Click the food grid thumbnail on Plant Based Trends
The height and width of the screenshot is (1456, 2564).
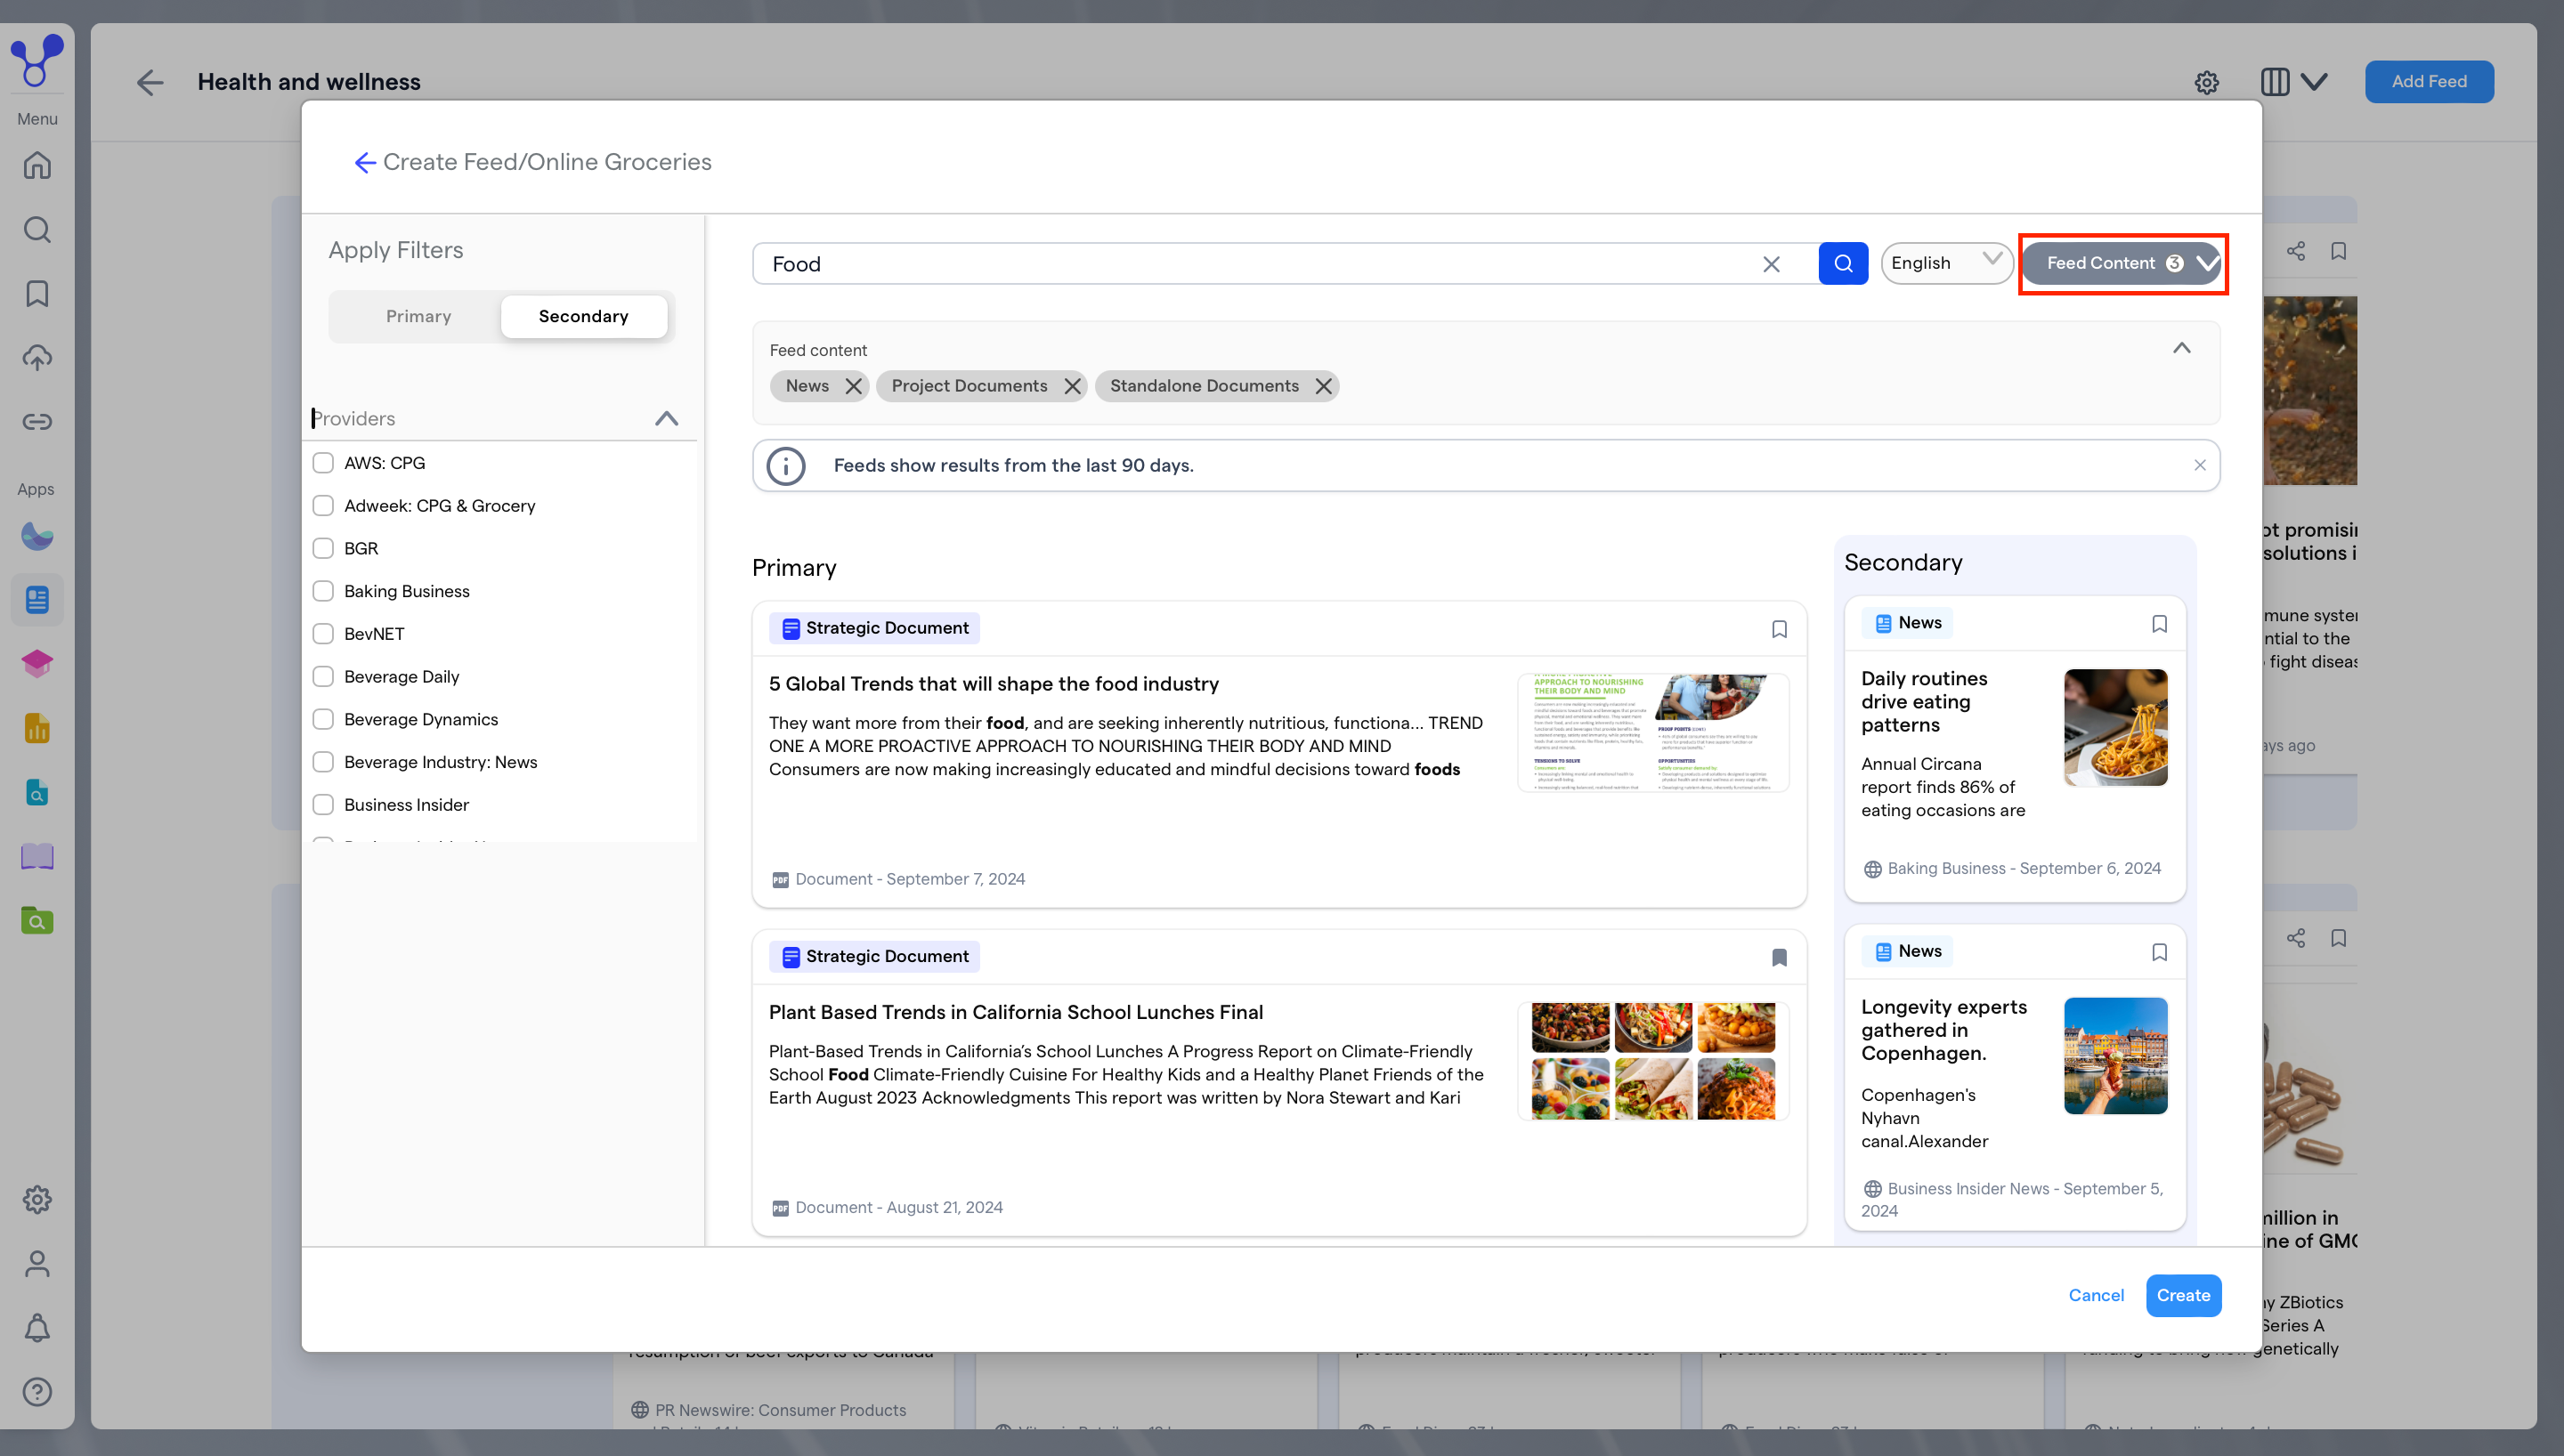click(1653, 1061)
